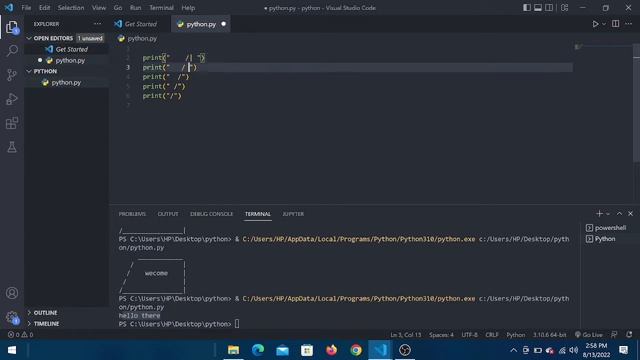Switch to the Jupyter panel tab
Image resolution: width=640 pixels, height=360 pixels.
(x=293, y=214)
